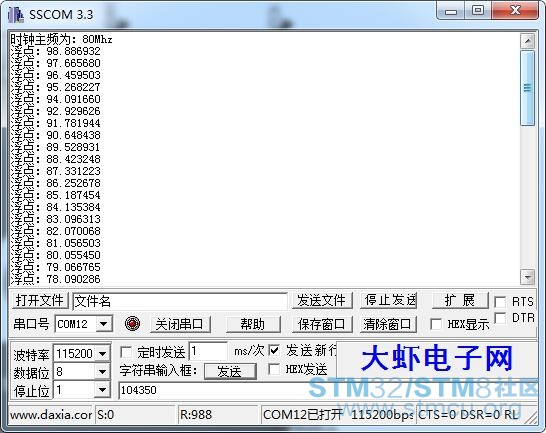Enable HEX发送 hex sending
Image resolution: width=546 pixels, height=433 pixels.
274,369
